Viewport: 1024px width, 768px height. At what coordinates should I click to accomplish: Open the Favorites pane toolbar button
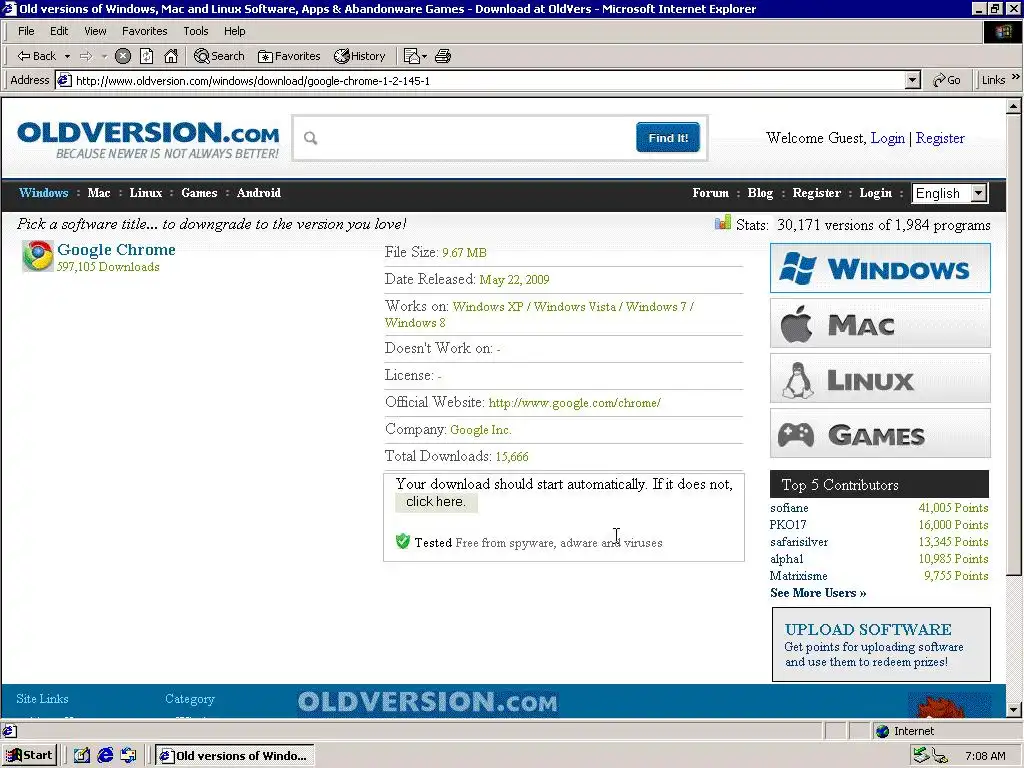pos(289,56)
